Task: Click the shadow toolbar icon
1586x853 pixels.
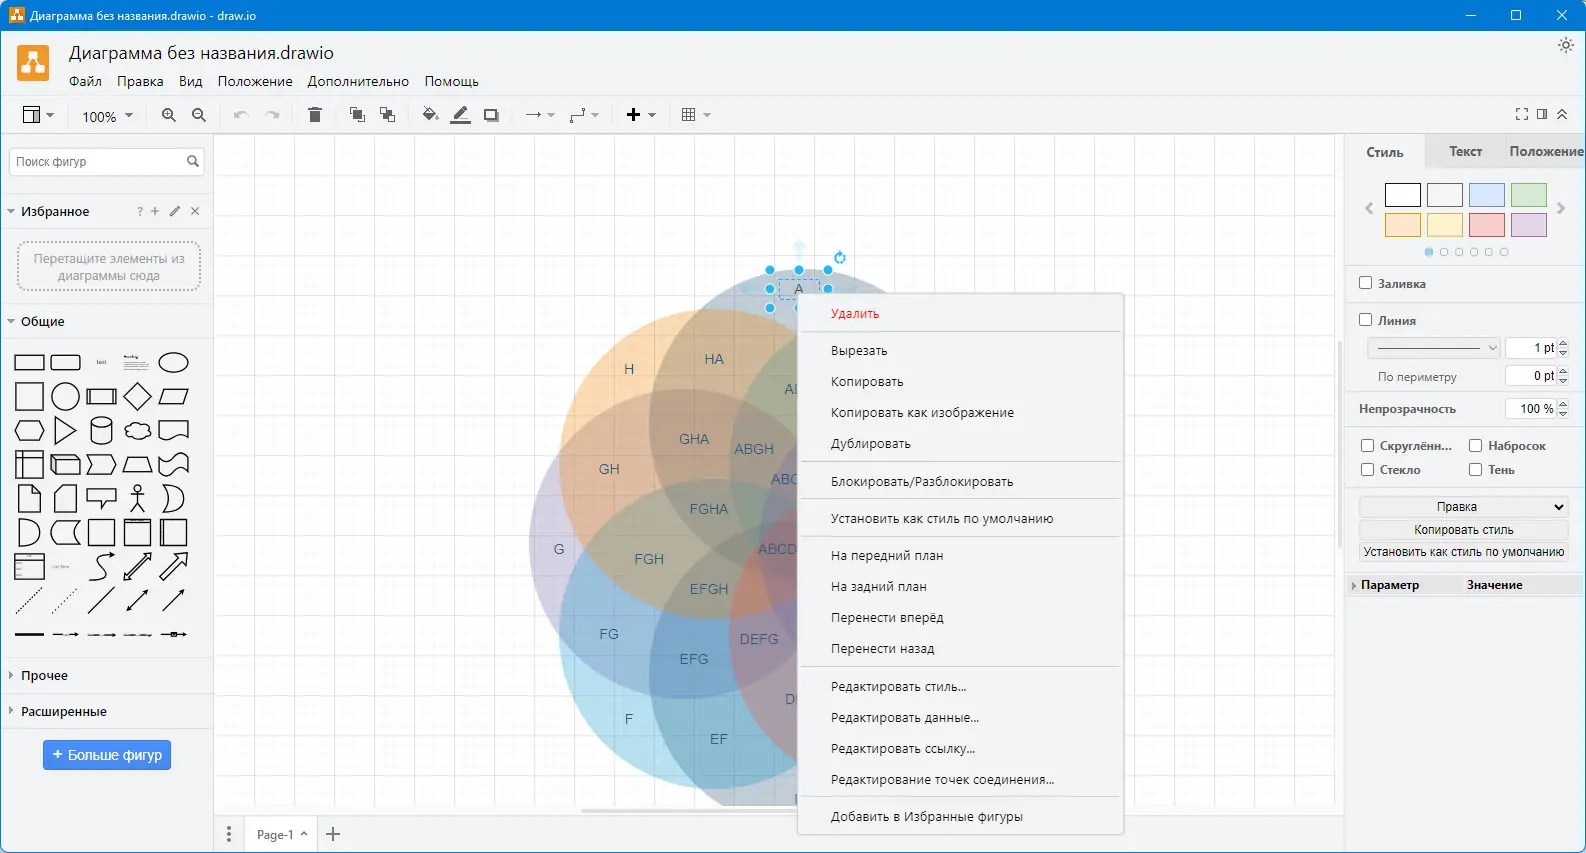Action: pyautogui.click(x=491, y=115)
